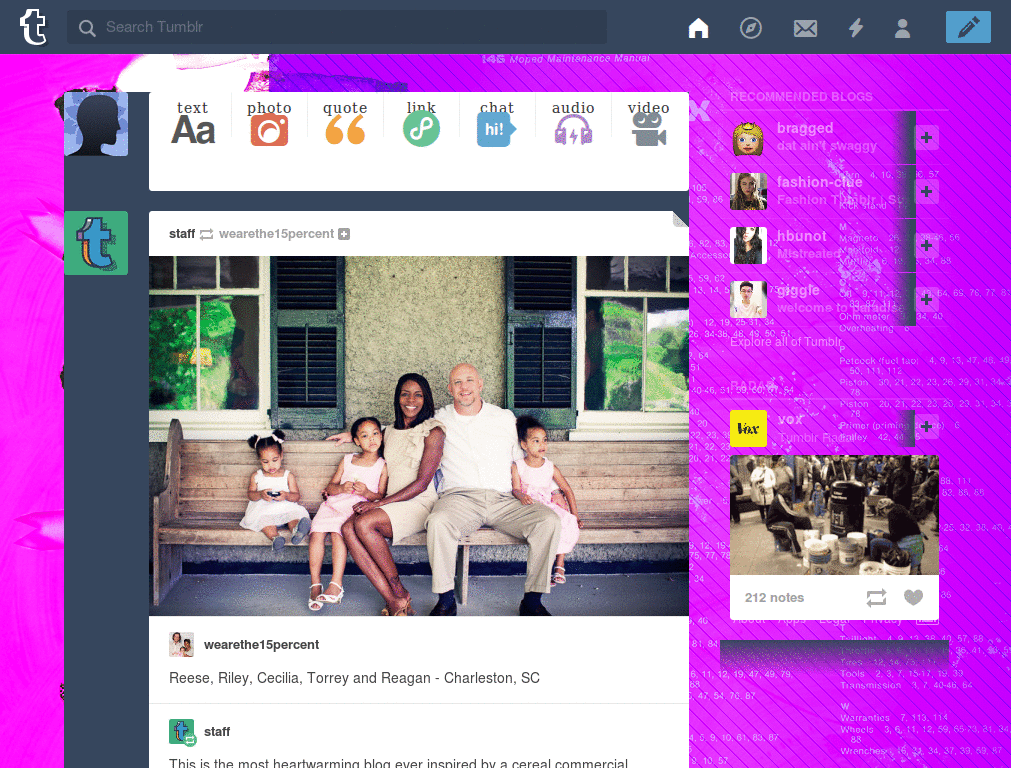Image resolution: width=1024 pixels, height=768 pixels.
Task: Create a new chat post
Action: point(496,123)
